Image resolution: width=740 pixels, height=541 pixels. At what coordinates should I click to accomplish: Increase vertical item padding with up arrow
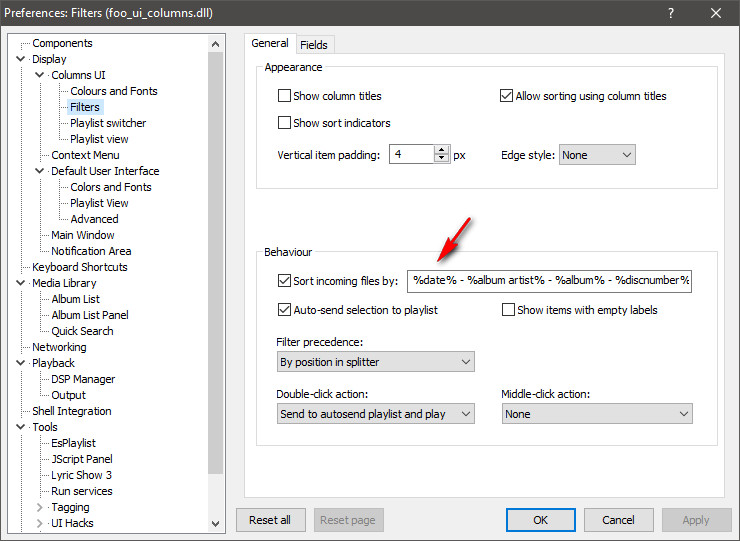pyautogui.click(x=442, y=150)
